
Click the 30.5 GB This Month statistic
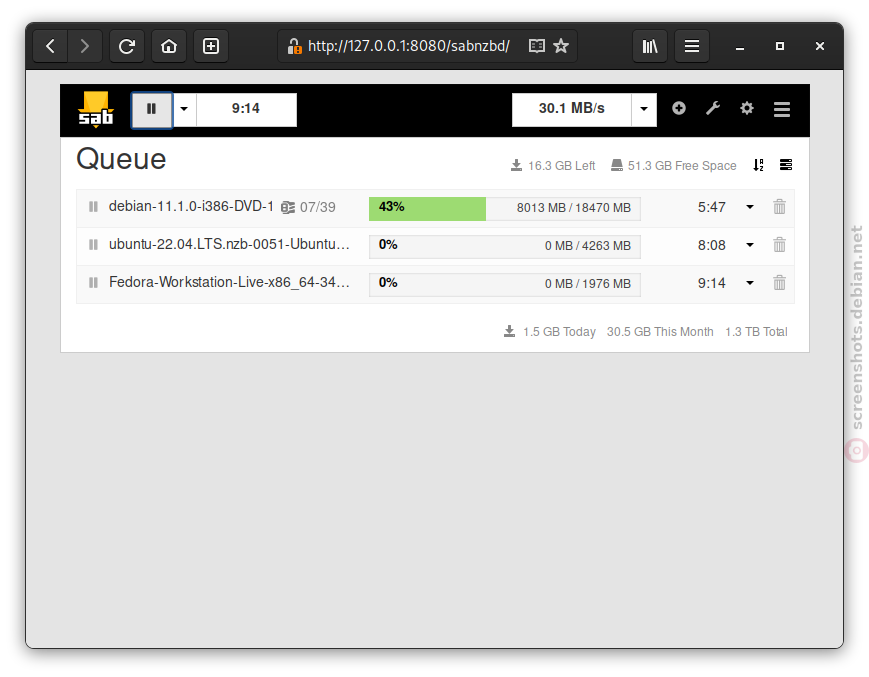(x=660, y=332)
